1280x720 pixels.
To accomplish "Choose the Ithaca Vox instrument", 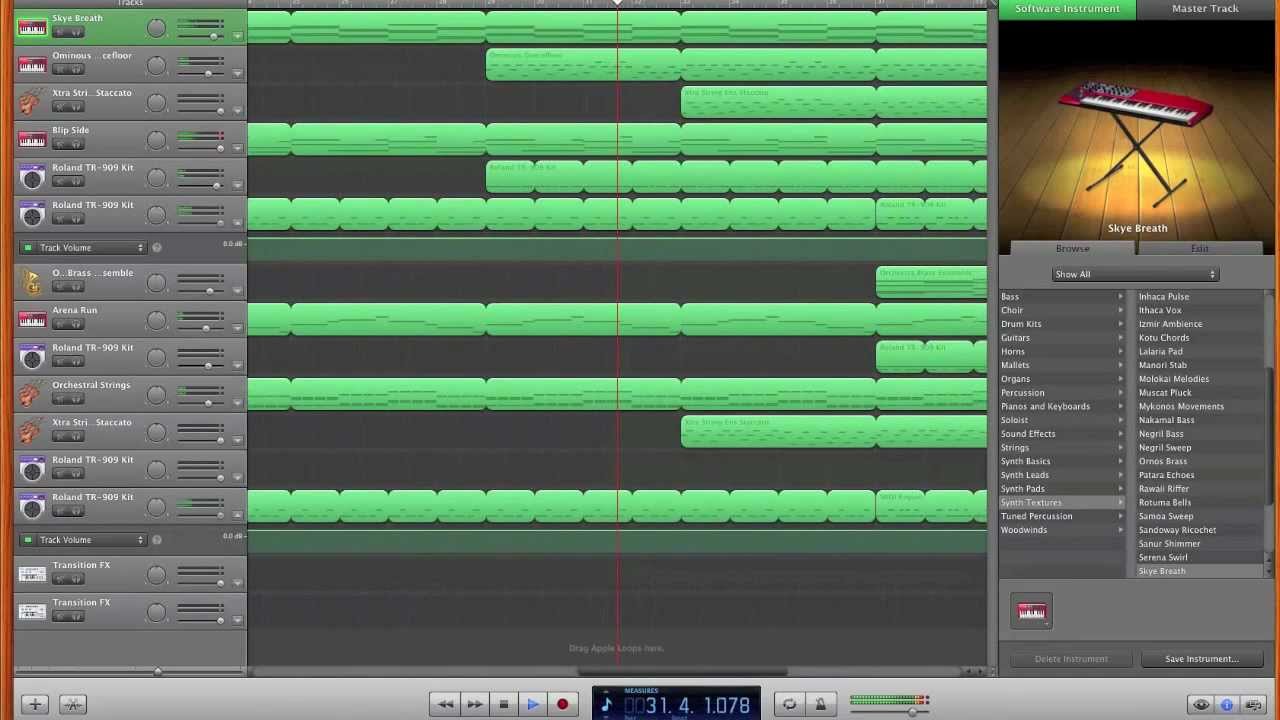I will pyautogui.click(x=1199, y=311).
